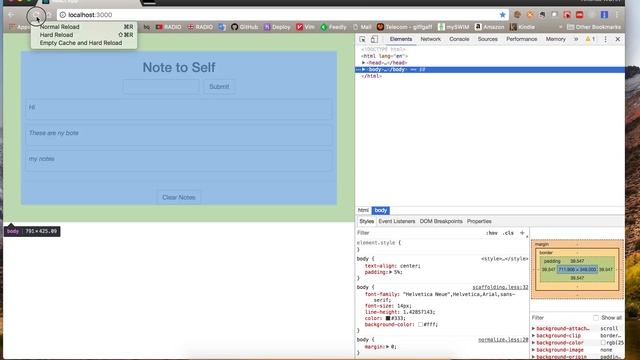Screen dimensions: 640x360
Task: Switch to the Performance tab
Action: tap(522, 39)
